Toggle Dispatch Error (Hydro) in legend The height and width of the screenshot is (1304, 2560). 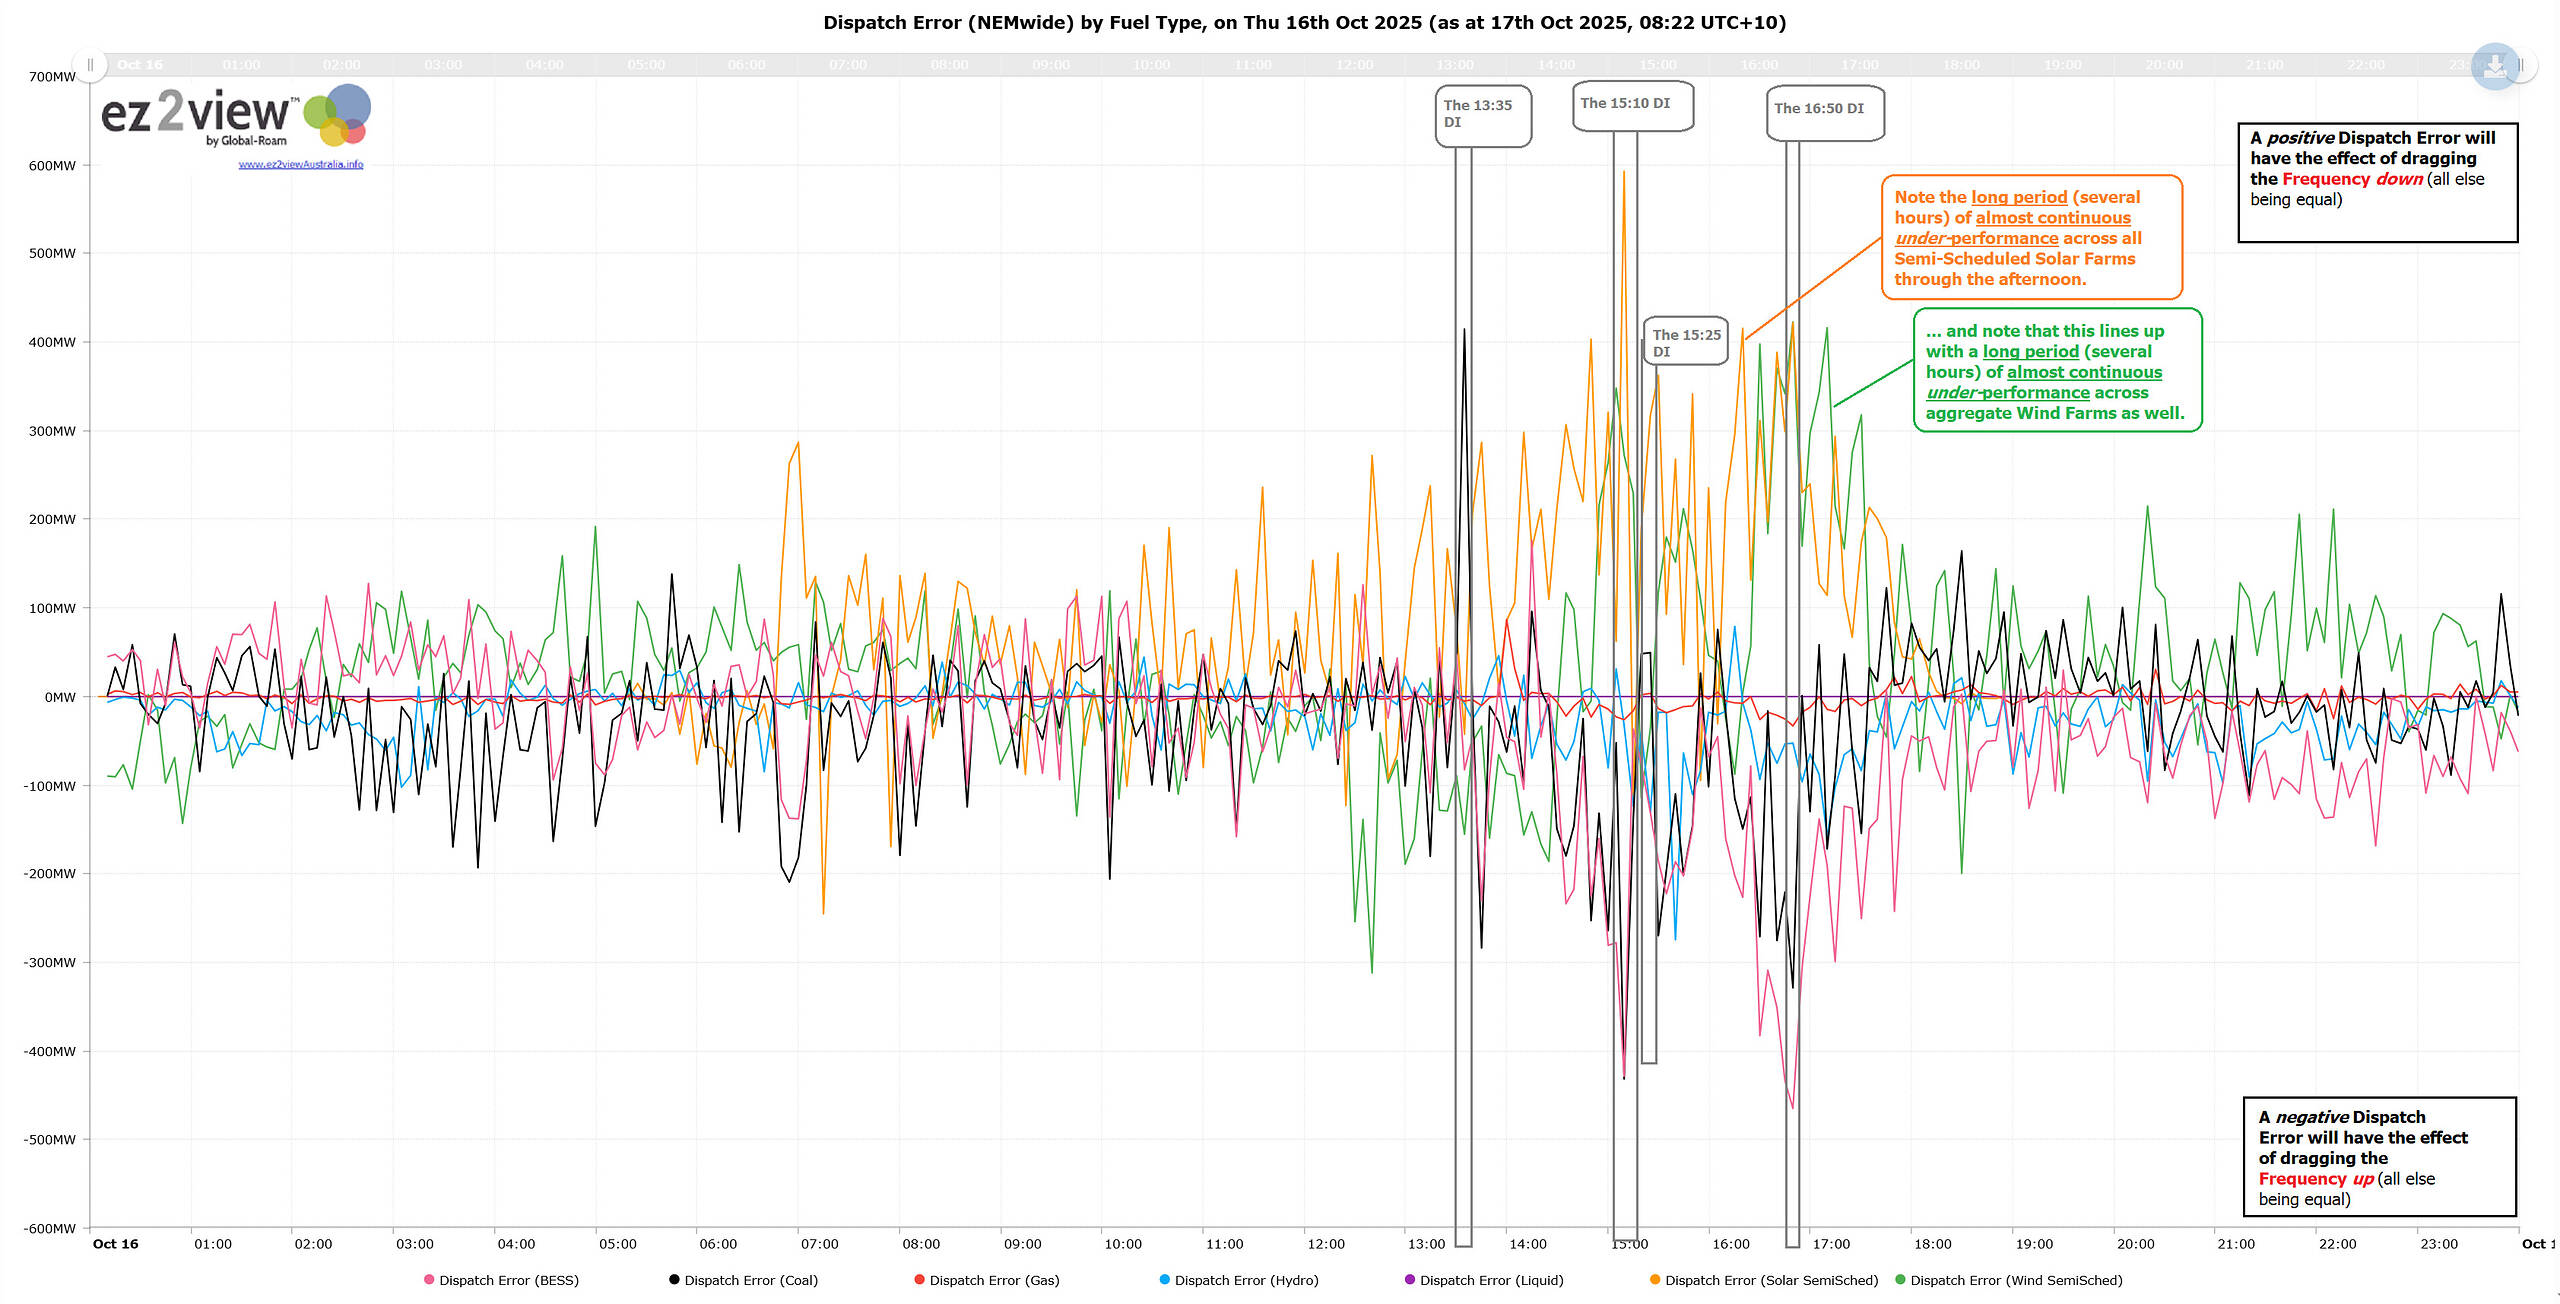click(x=1246, y=1280)
